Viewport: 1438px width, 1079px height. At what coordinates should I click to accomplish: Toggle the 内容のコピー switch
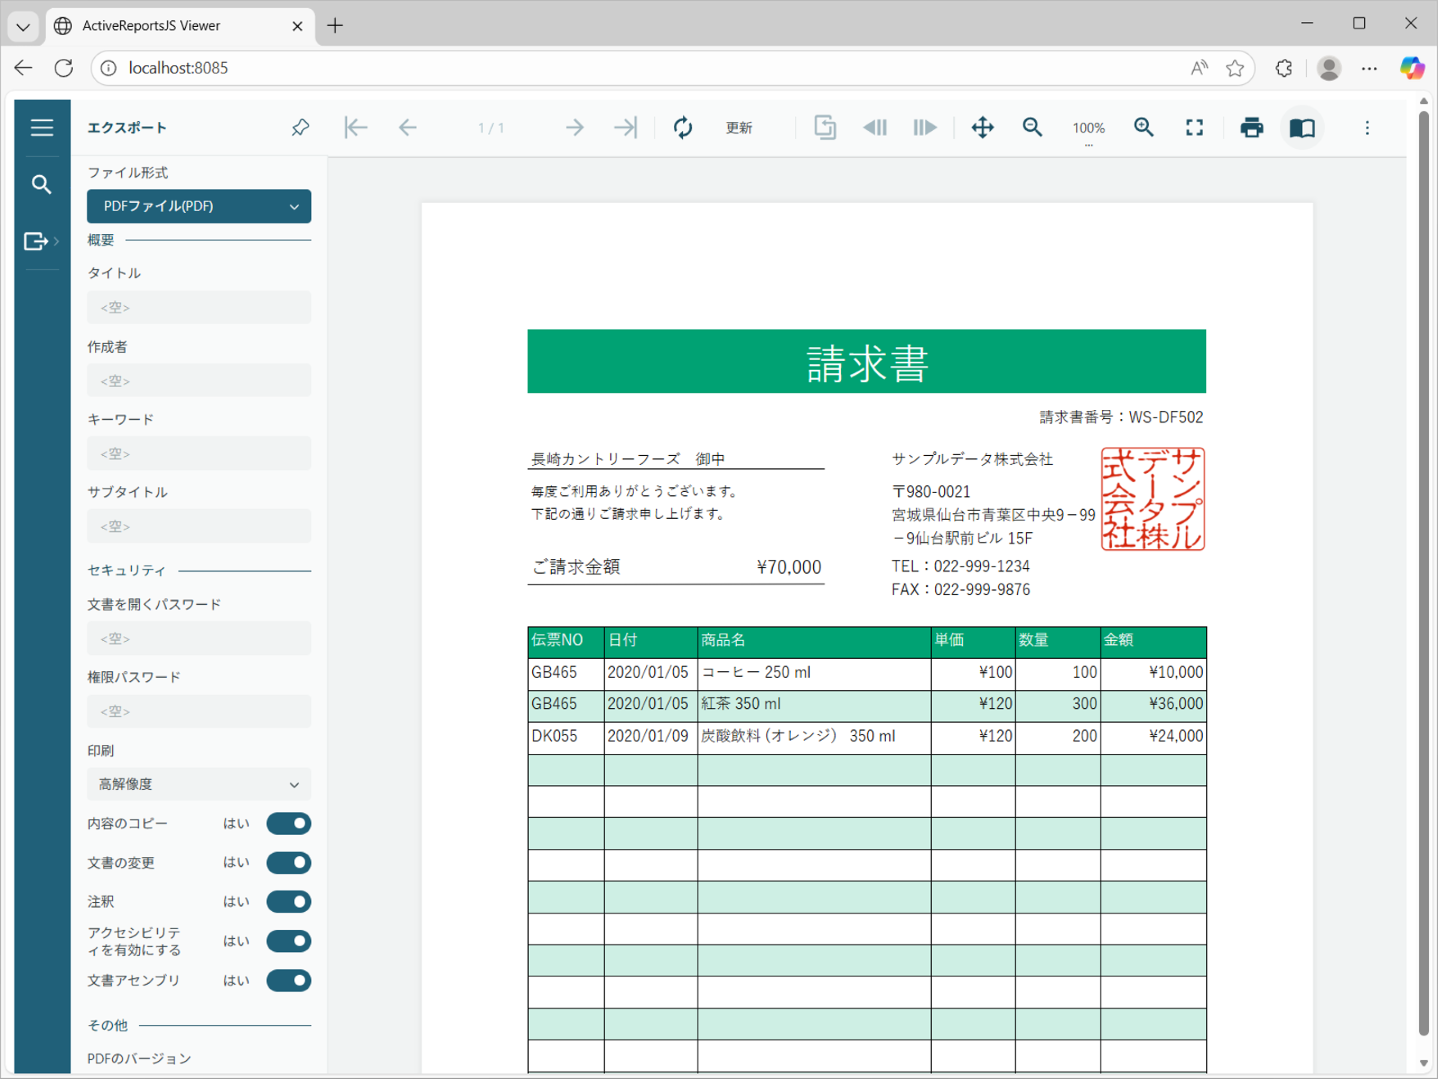click(x=288, y=824)
